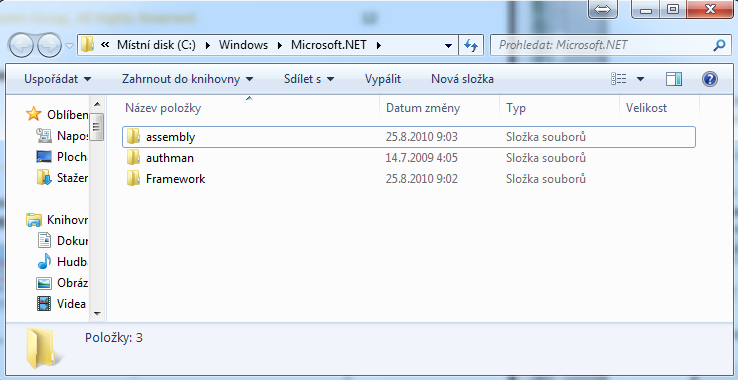Click the Videa label in sidebar
This screenshot has height=380, width=738.
pyautogui.click(x=71, y=304)
